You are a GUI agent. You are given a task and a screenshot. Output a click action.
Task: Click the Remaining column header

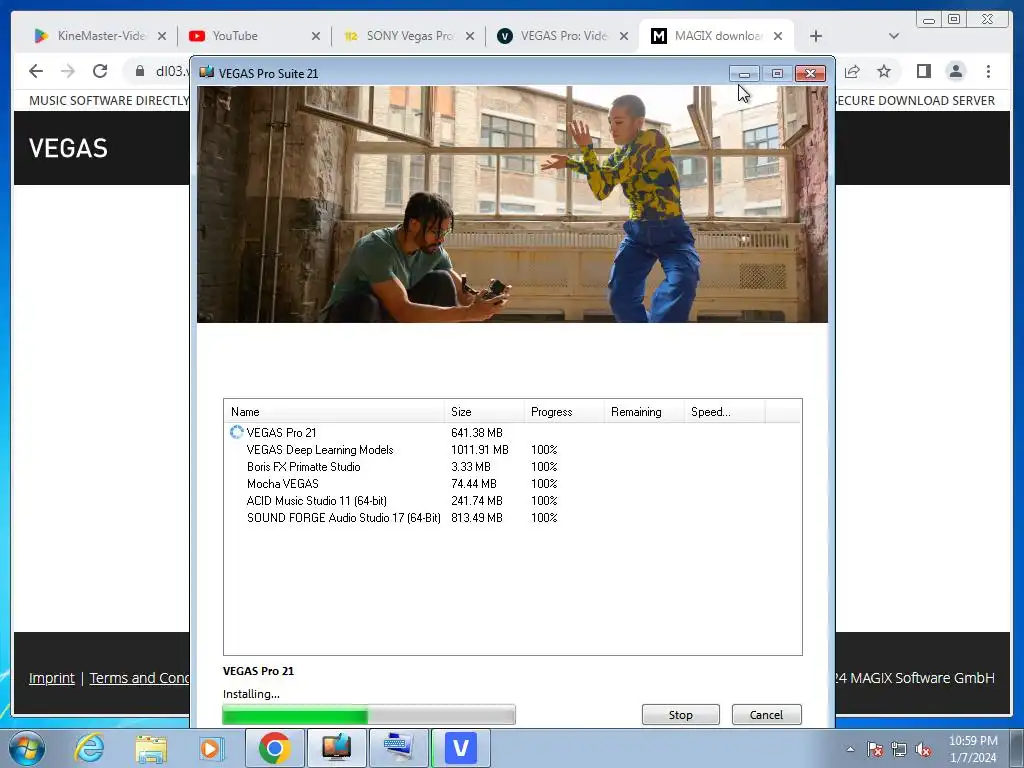(x=643, y=411)
